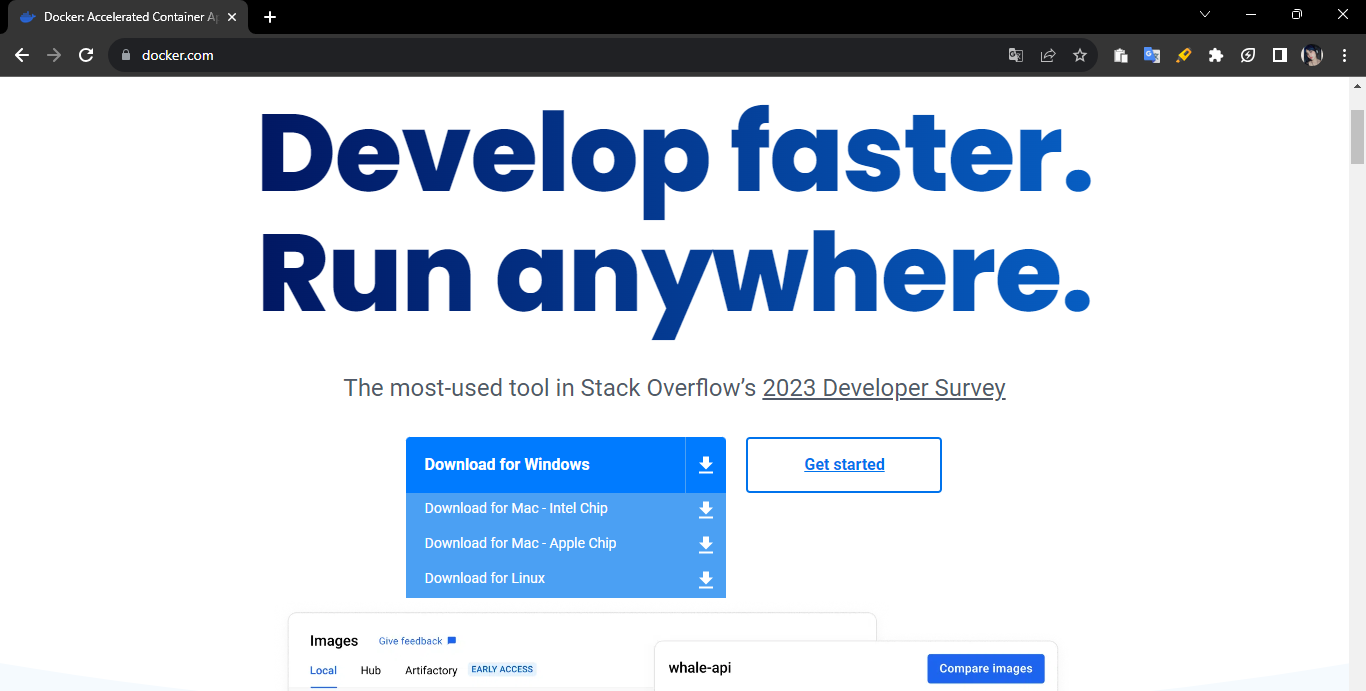Screen dimensions: 1366x691
Task: Switch to the Artifactory tab
Action: pyautogui.click(x=431, y=670)
